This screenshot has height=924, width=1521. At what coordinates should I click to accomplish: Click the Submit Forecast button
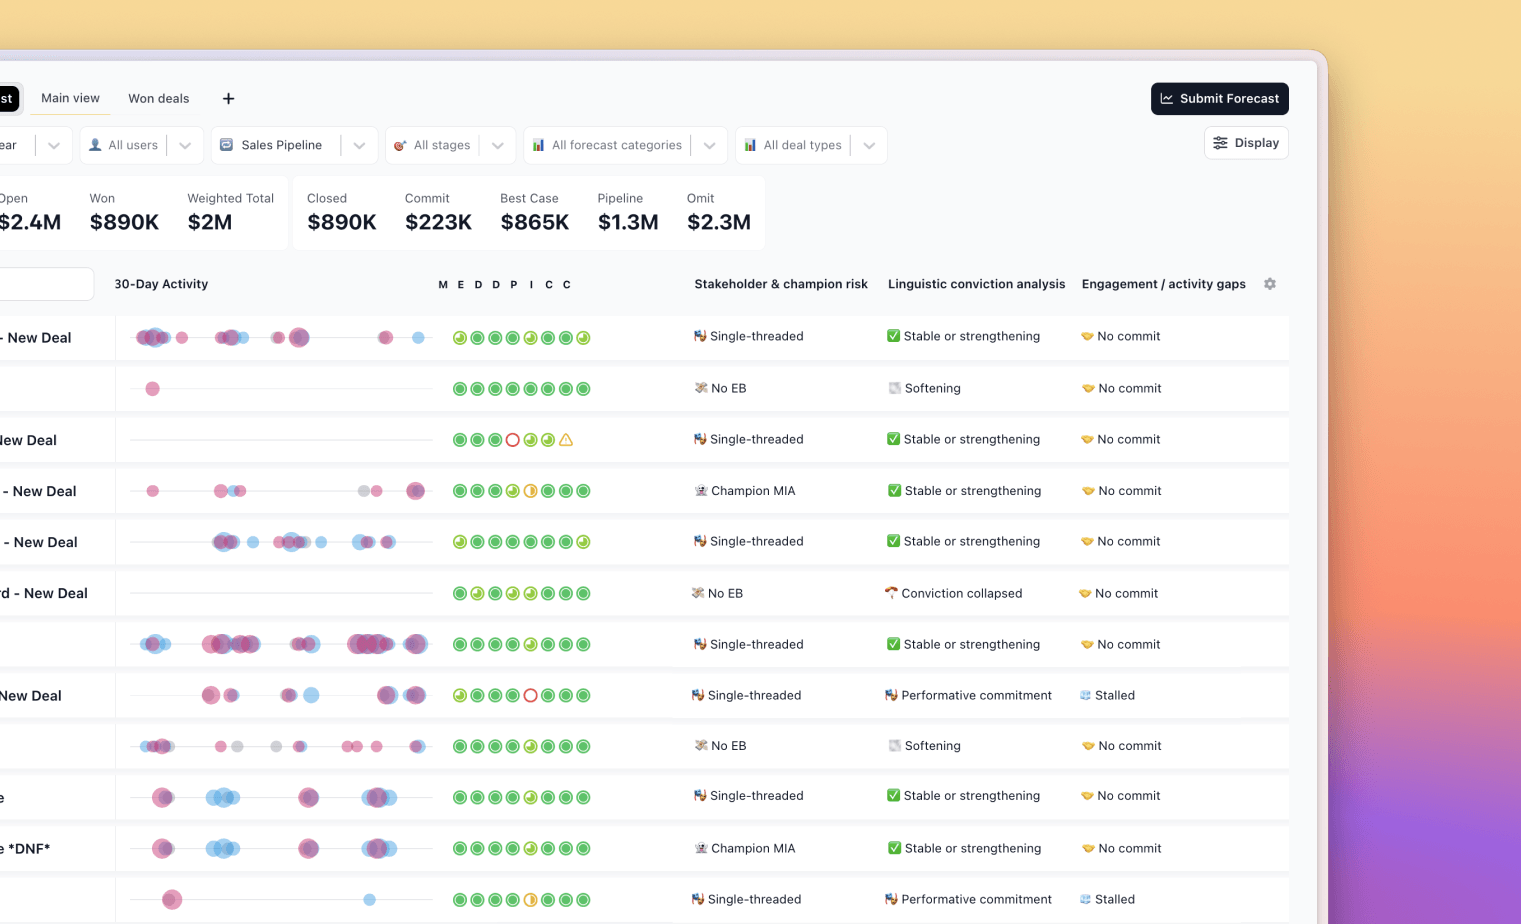pyautogui.click(x=1220, y=98)
